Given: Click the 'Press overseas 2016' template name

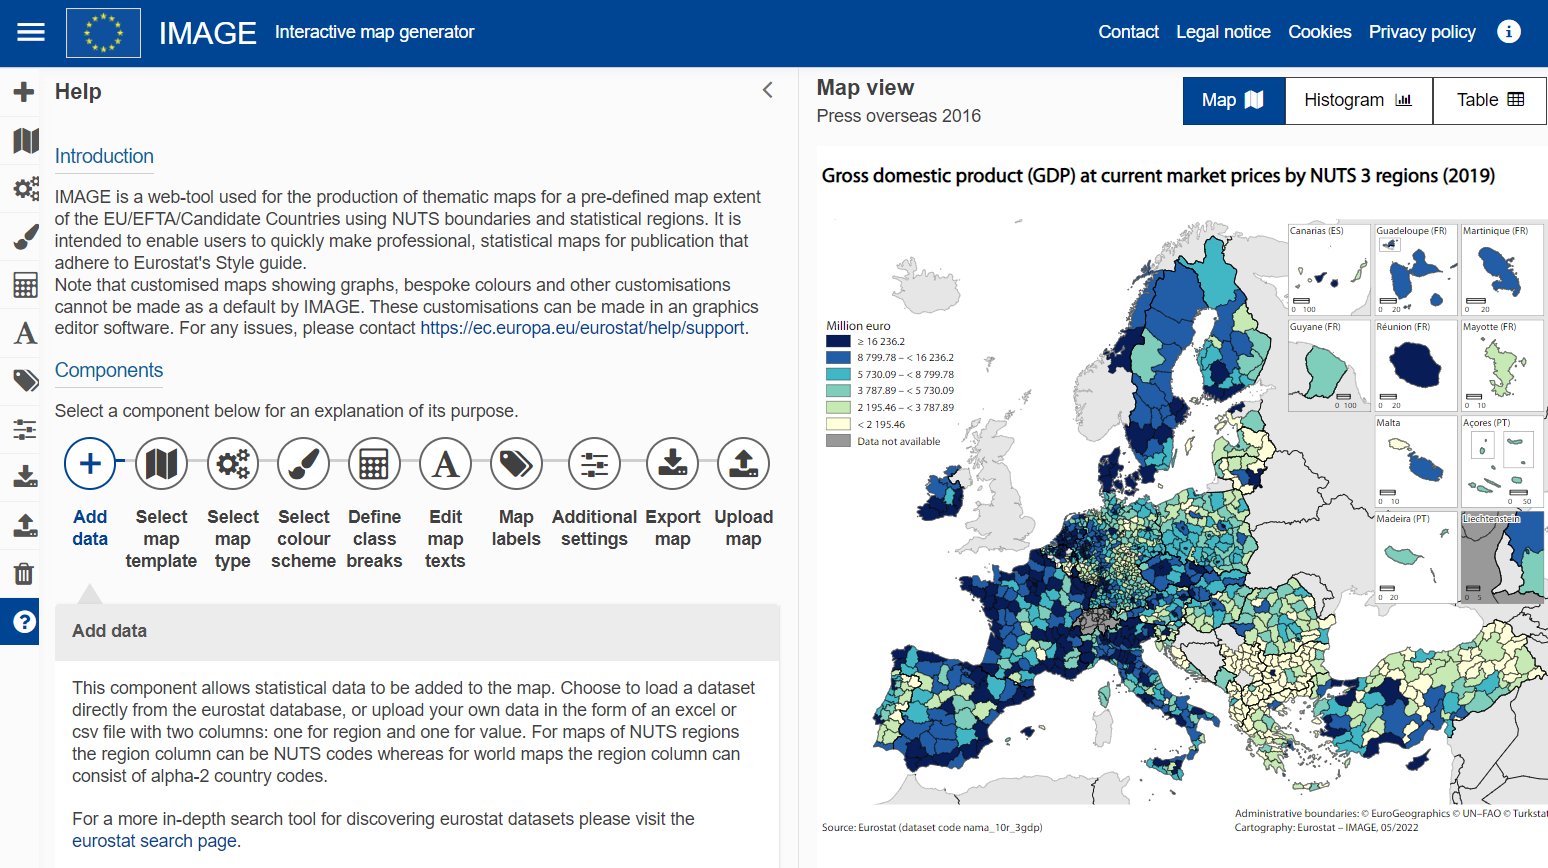Looking at the screenshot, I should click(x=898, y=116).
